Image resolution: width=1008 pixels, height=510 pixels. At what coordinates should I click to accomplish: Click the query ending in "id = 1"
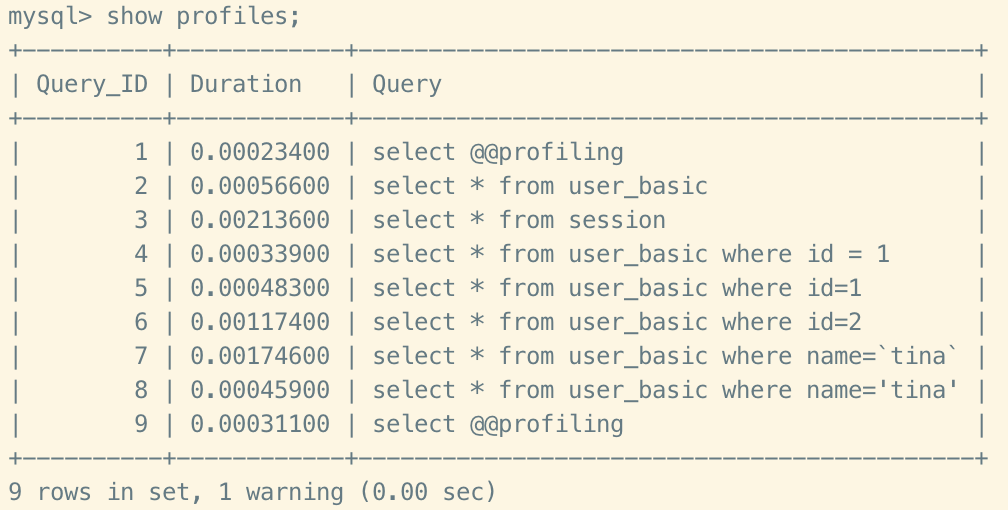(630, 255)
